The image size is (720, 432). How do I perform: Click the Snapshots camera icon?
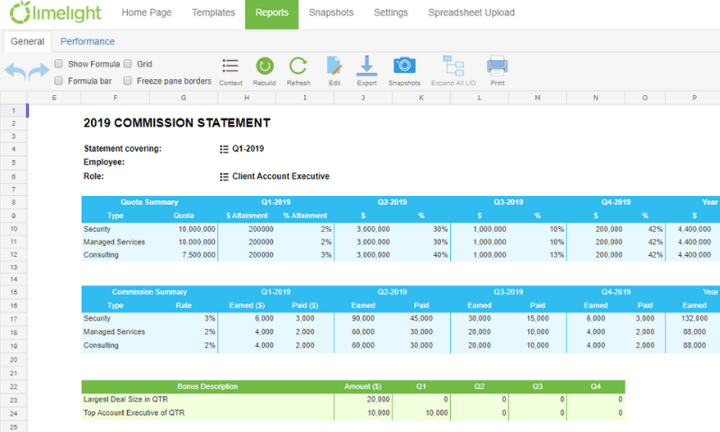tap(404, 66)
